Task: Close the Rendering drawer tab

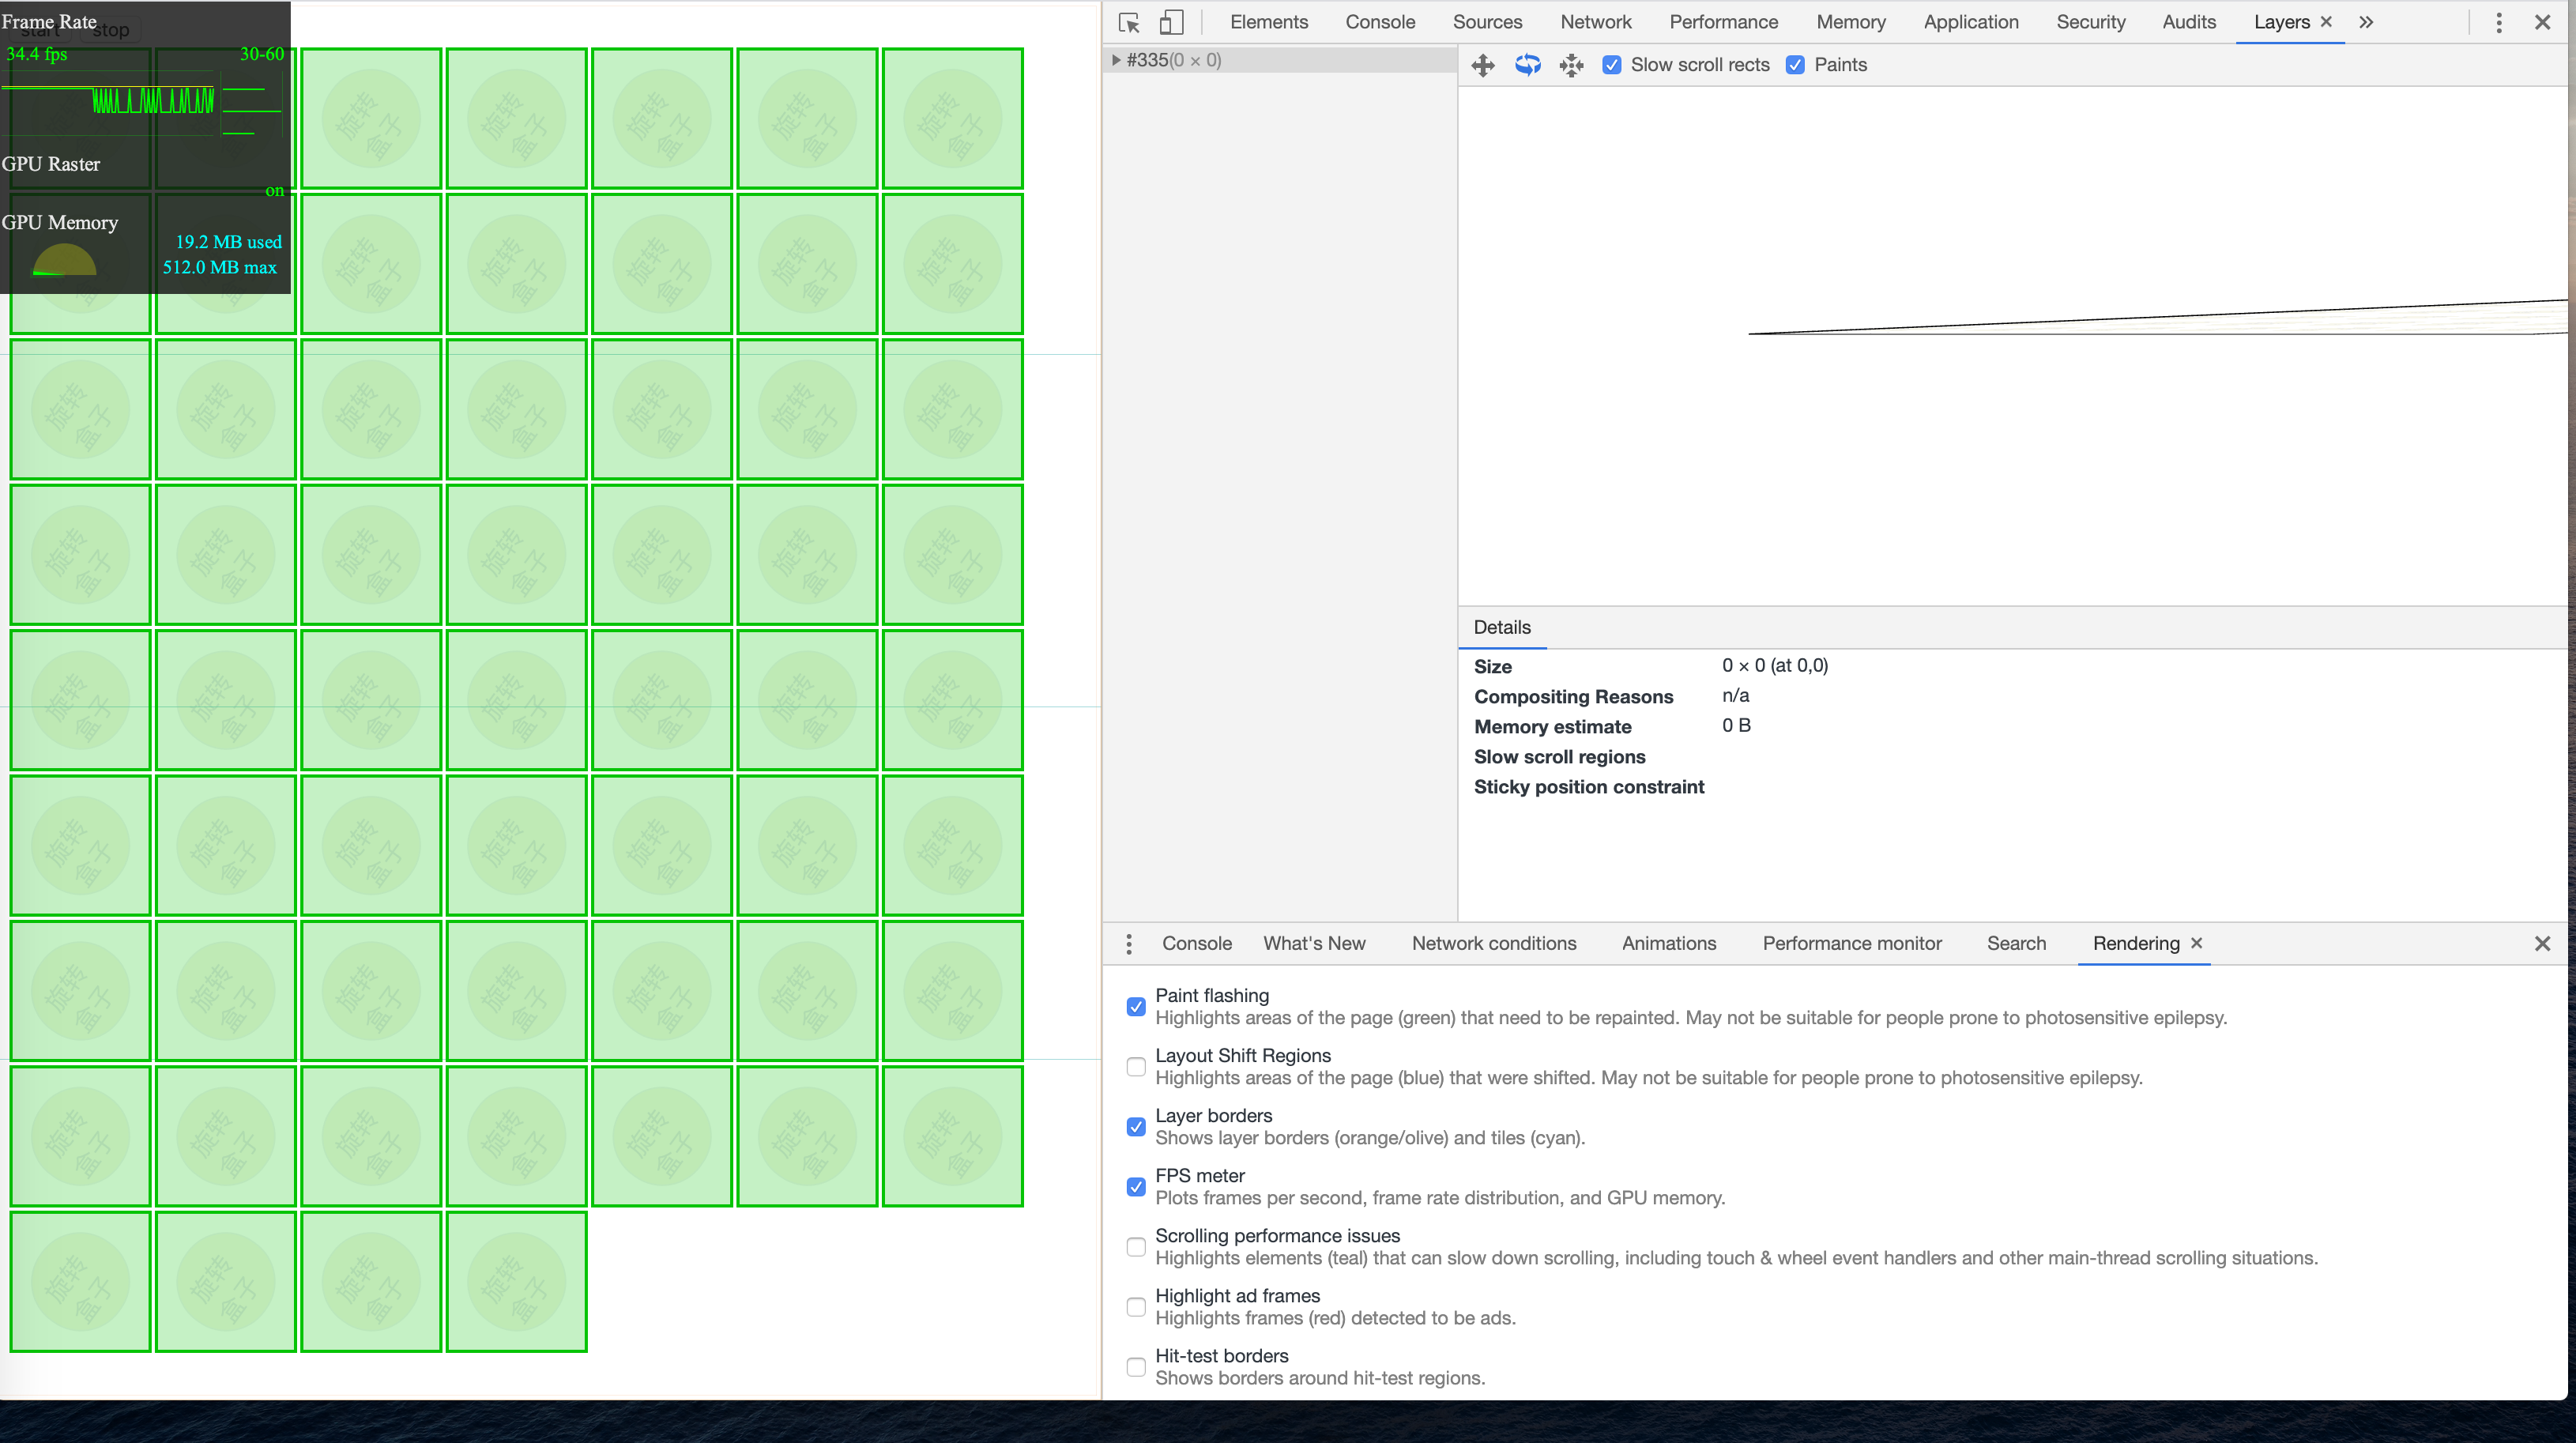Action: pyautogui.click(x=2196, y=943)
